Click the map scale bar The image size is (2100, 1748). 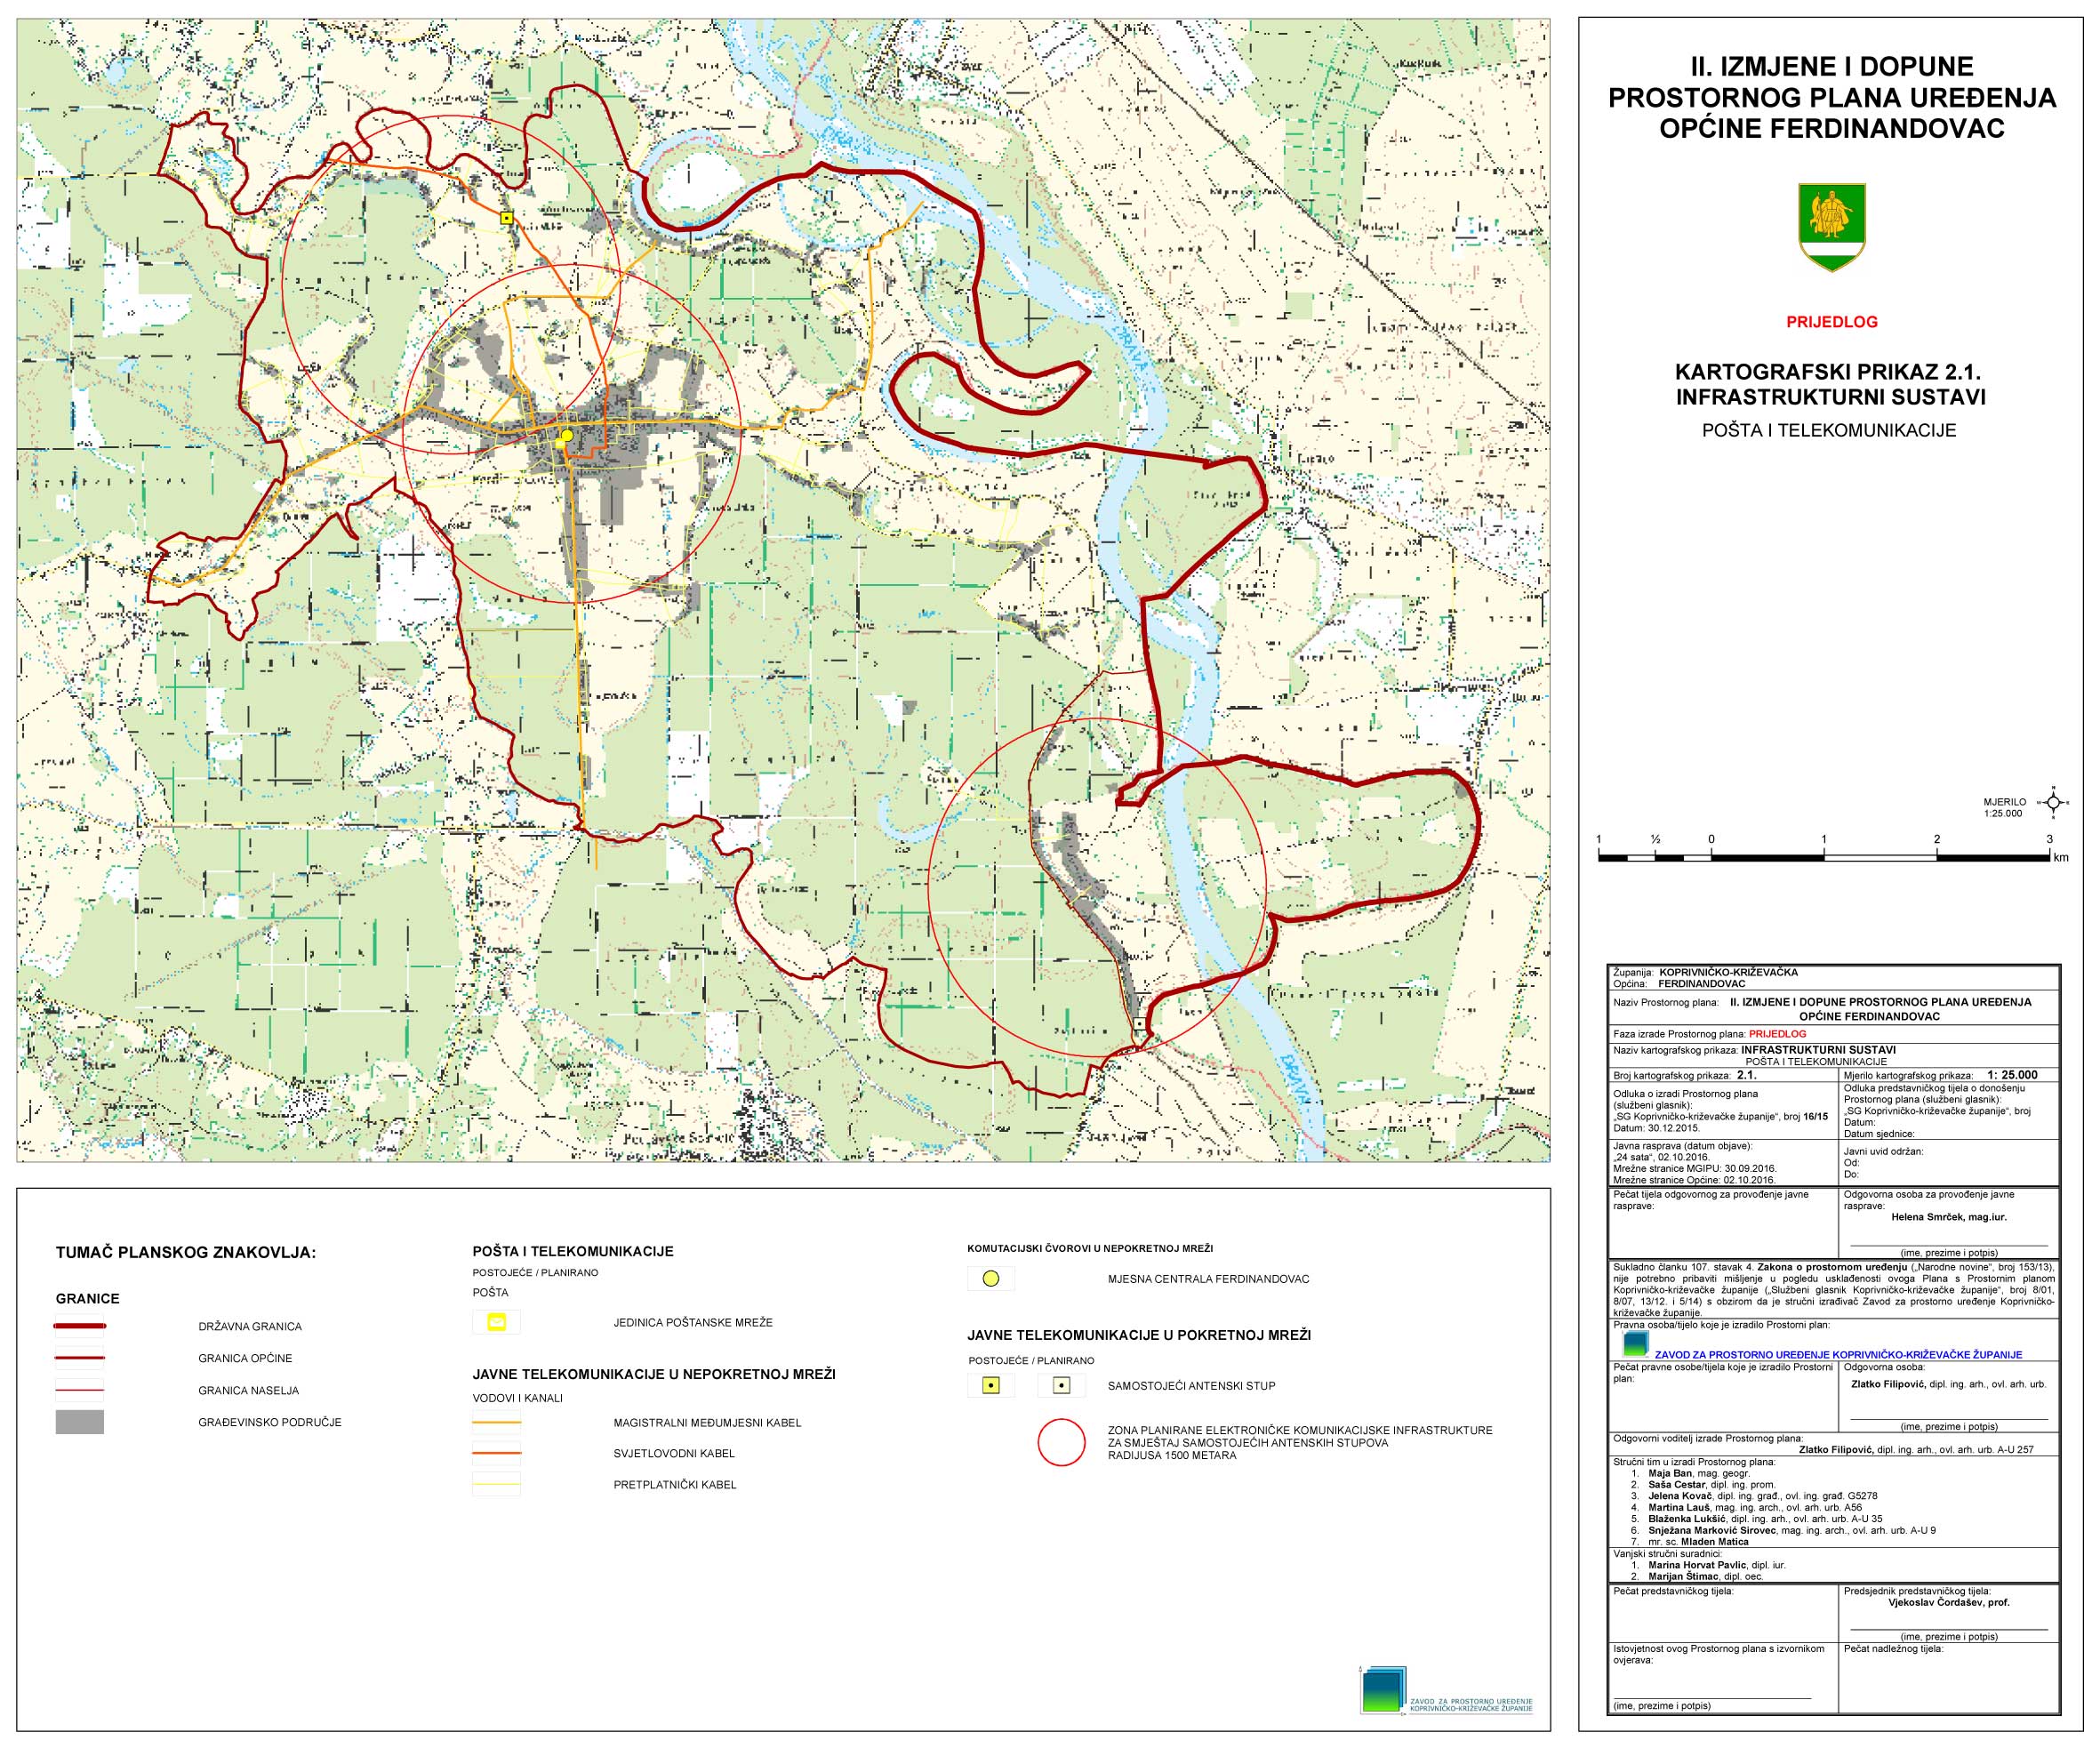[x=1825, y=857]
